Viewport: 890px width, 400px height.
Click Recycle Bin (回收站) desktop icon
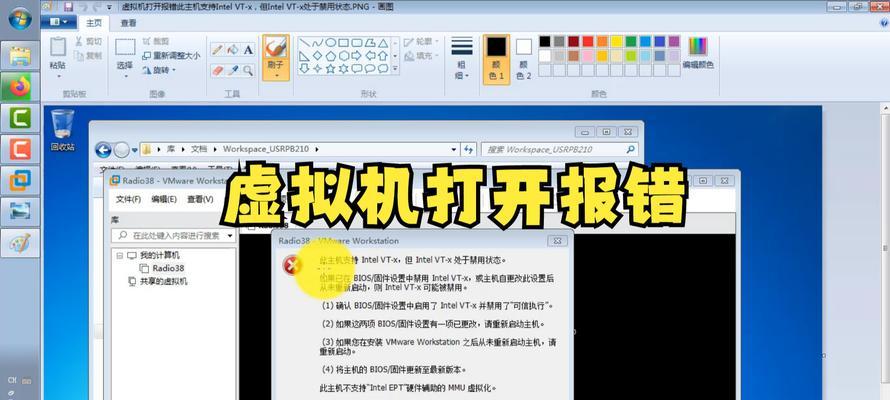point(62,130)
